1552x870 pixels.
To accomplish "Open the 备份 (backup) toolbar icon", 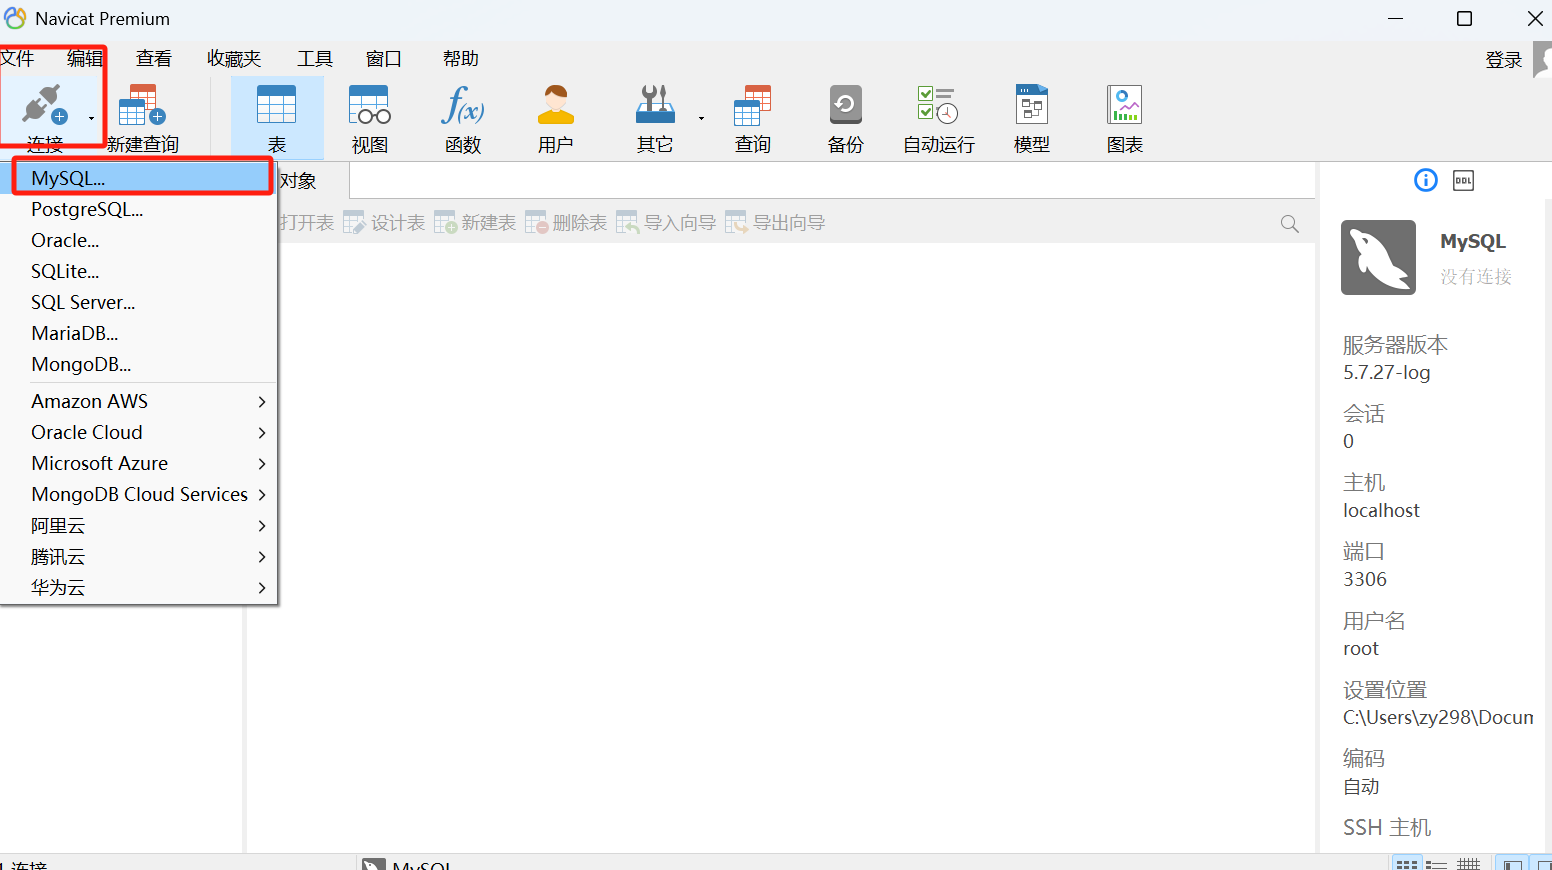I will (845, 118).
